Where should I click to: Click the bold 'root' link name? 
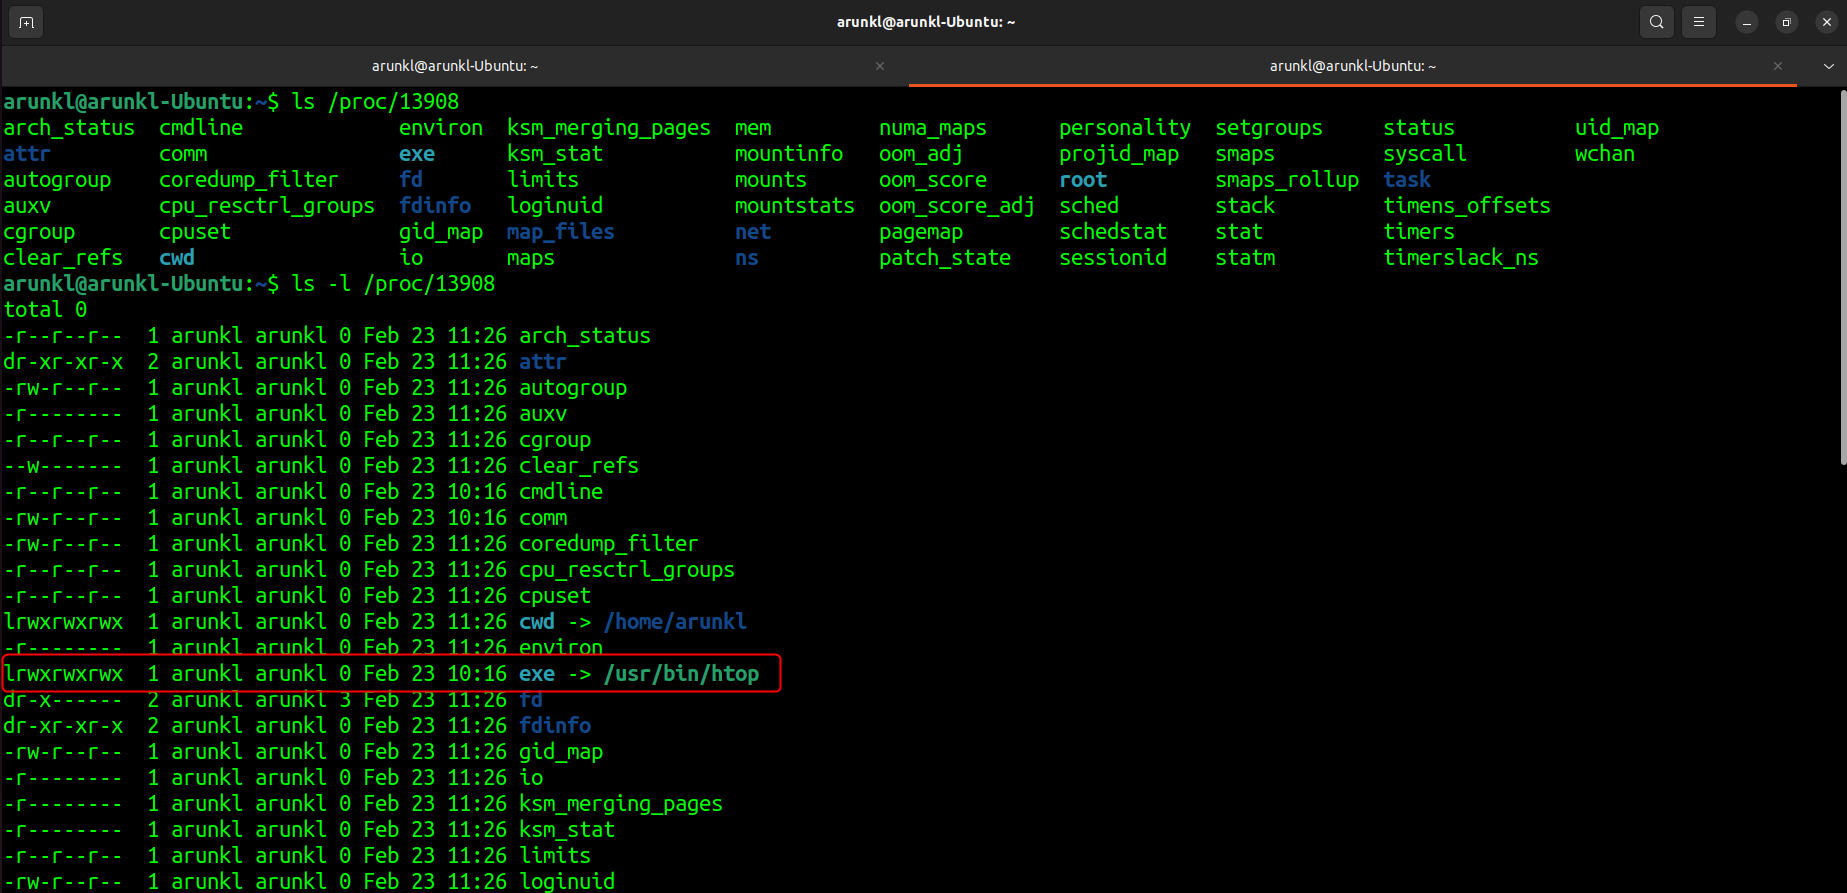click(x=1083, y=180)
